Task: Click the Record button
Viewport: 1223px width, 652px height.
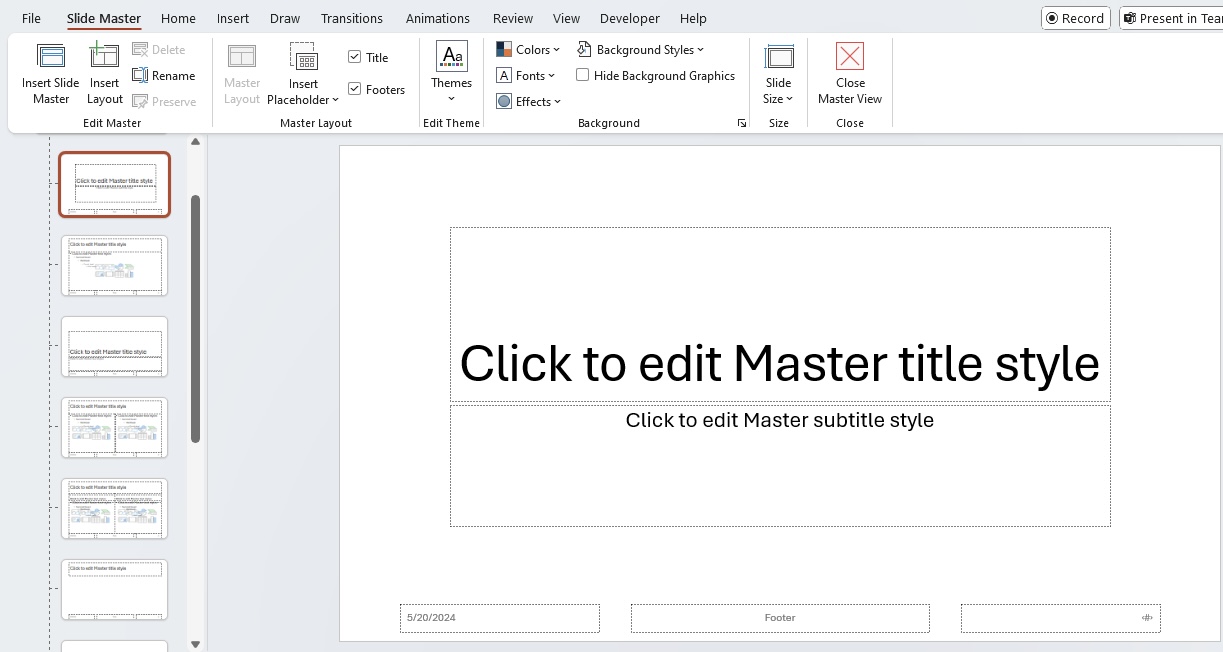Action: 1075,18
